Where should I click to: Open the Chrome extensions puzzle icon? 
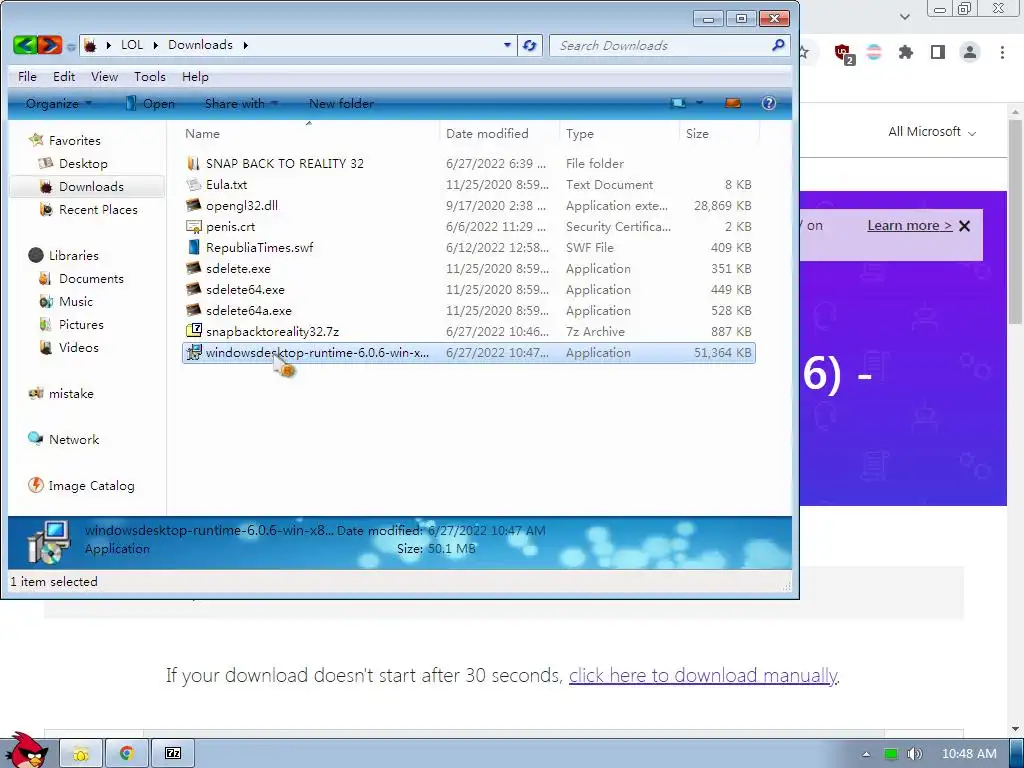[906, 52]
